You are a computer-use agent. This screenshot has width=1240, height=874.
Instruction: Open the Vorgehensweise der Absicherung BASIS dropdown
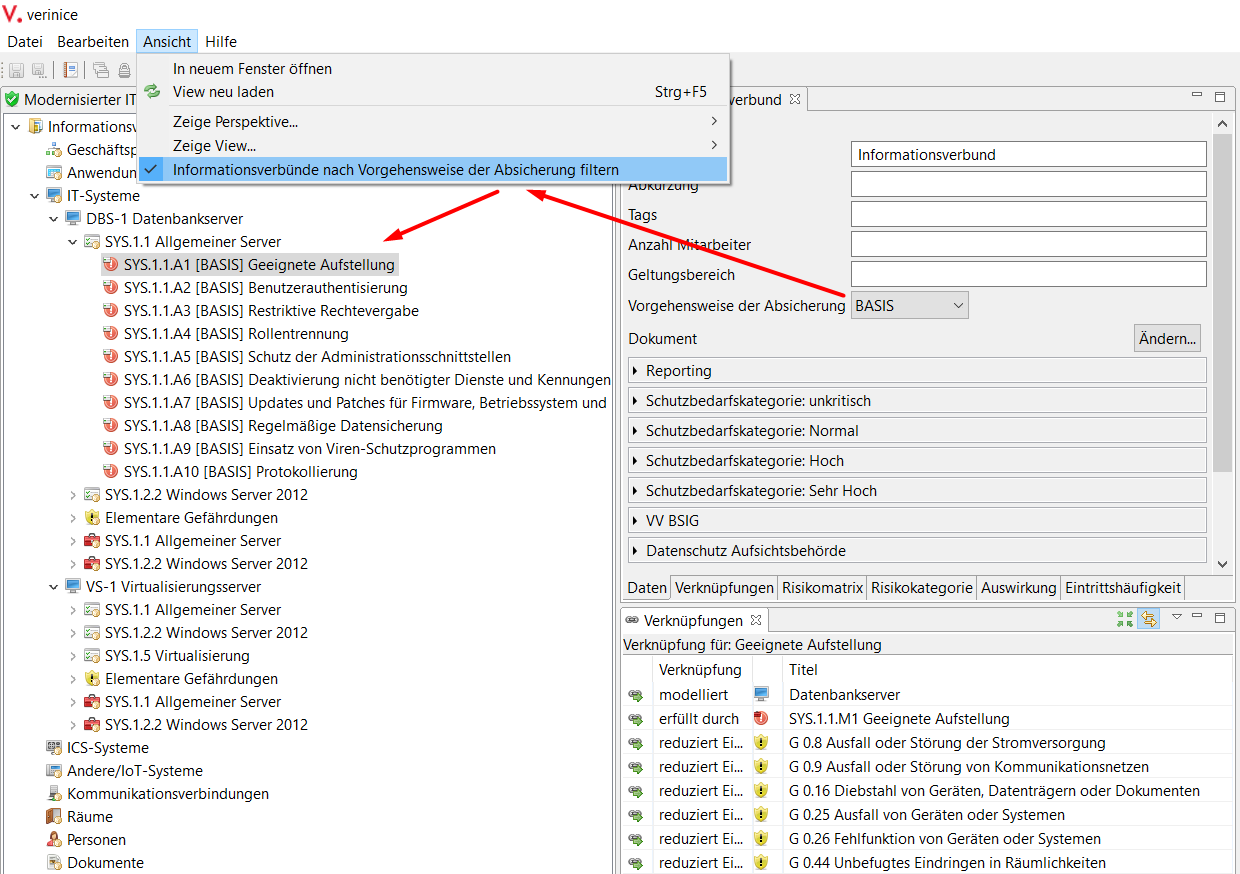pos(909,306)
